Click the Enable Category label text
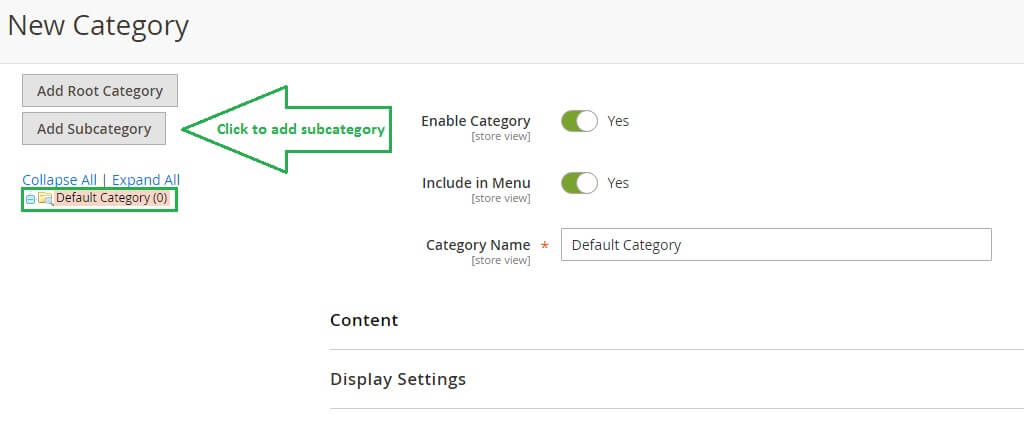The image size is (1024, 426). pos(475,121)
